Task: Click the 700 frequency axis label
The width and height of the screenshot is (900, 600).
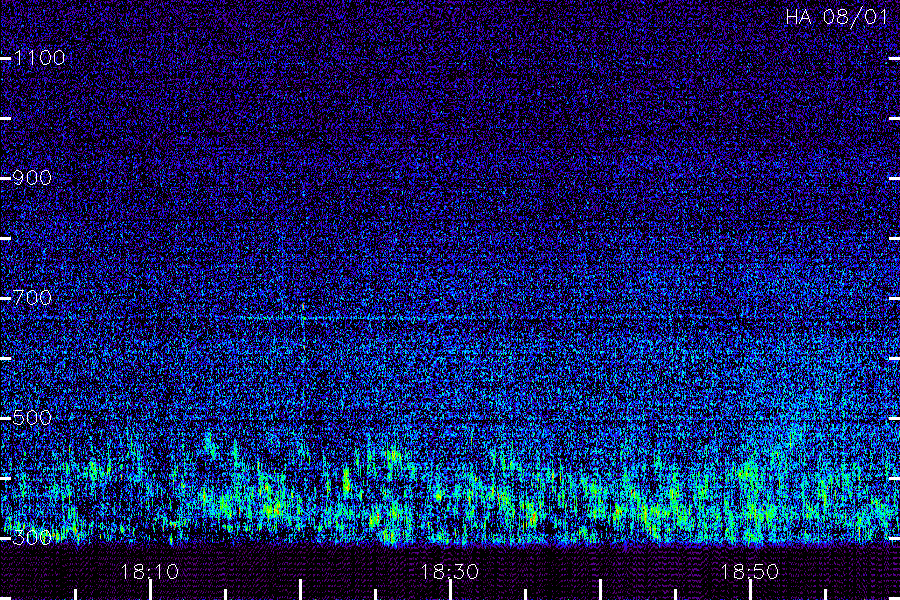Action: click(x=32, y=297)
